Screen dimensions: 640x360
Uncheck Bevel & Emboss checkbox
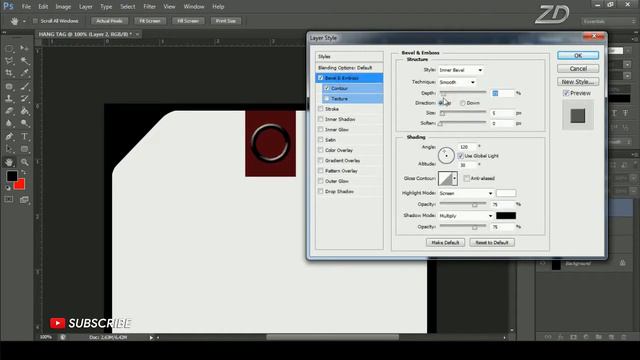pyautogui.click(x=320, y=78)
